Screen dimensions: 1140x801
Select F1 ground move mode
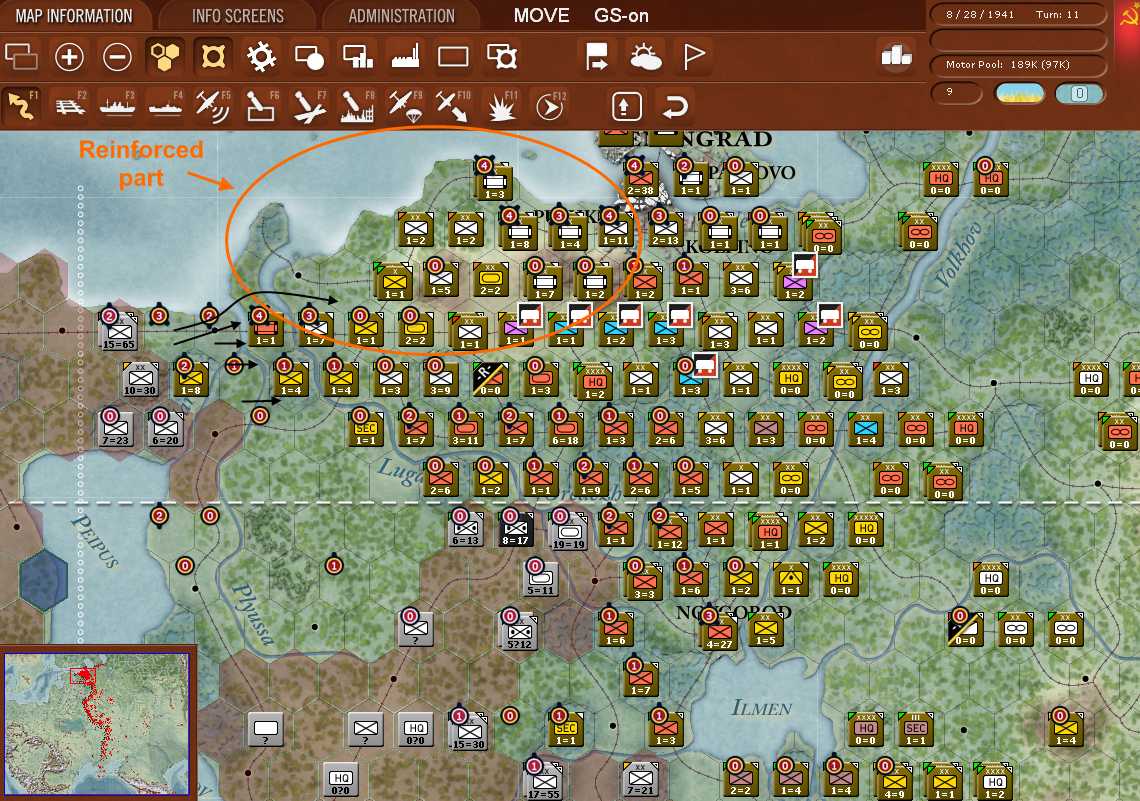(21, 106)
